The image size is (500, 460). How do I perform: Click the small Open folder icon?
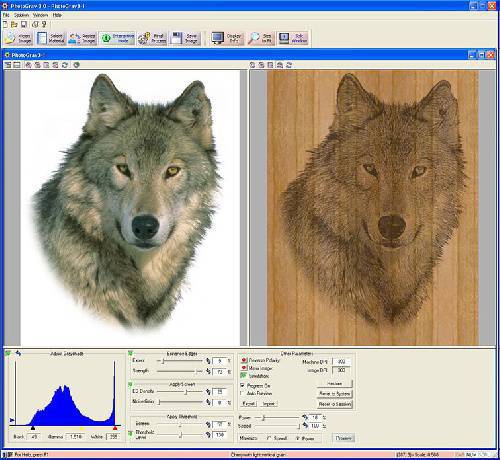point(14,24)
